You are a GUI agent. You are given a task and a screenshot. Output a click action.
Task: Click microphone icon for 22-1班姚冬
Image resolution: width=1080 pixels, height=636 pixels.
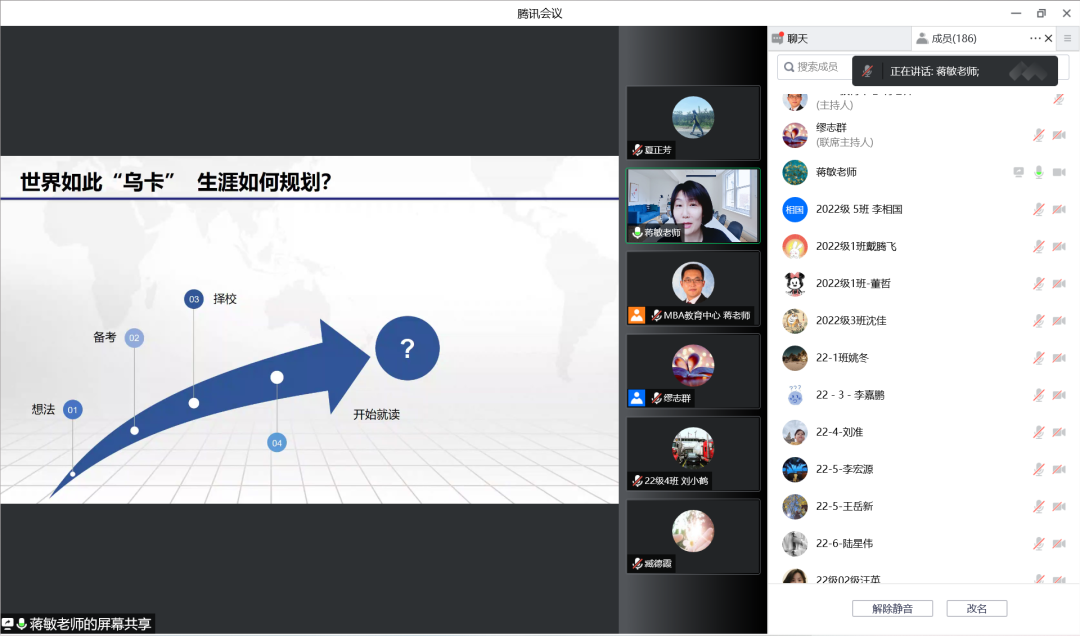1039,358
